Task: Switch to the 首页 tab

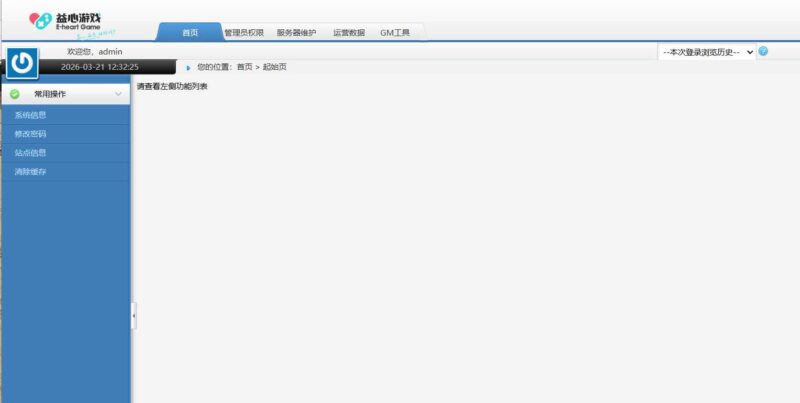Action: click(190, 33)
